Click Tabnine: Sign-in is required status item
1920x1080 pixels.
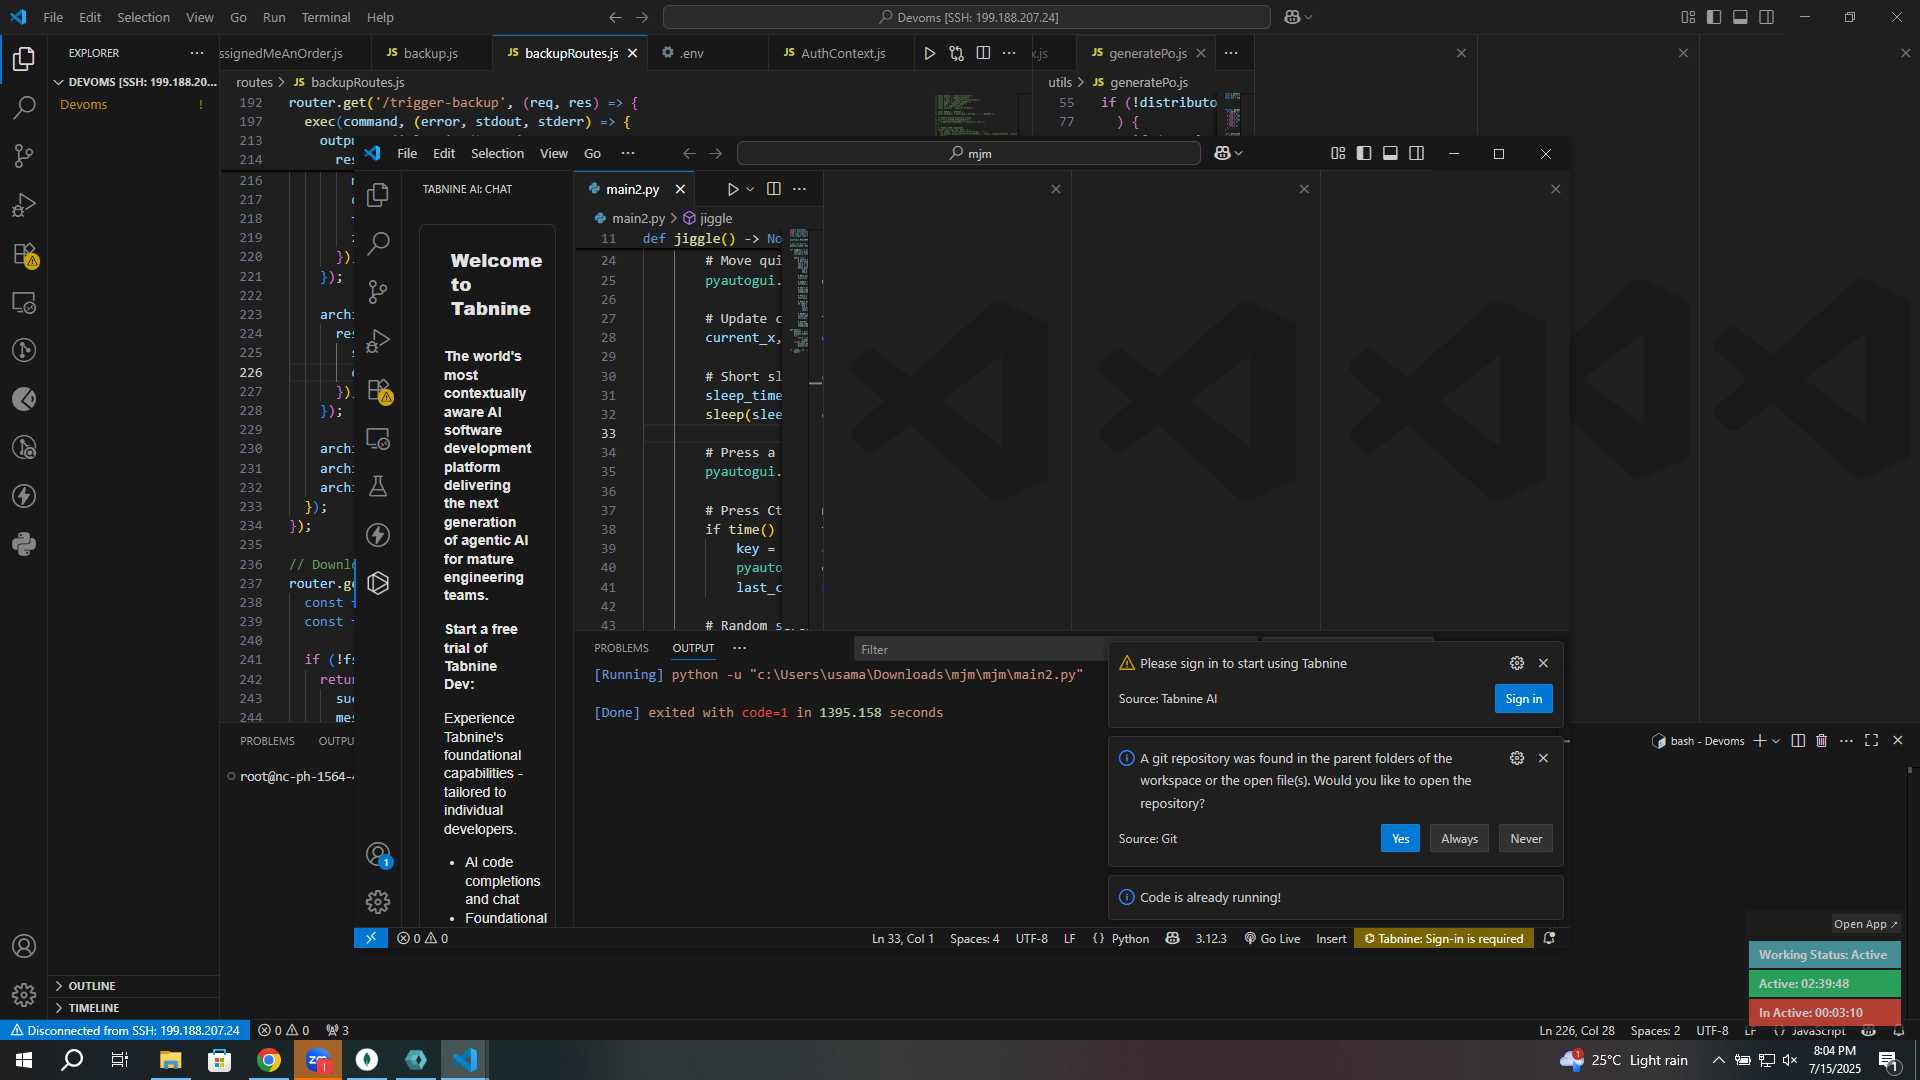(1443, 938)
